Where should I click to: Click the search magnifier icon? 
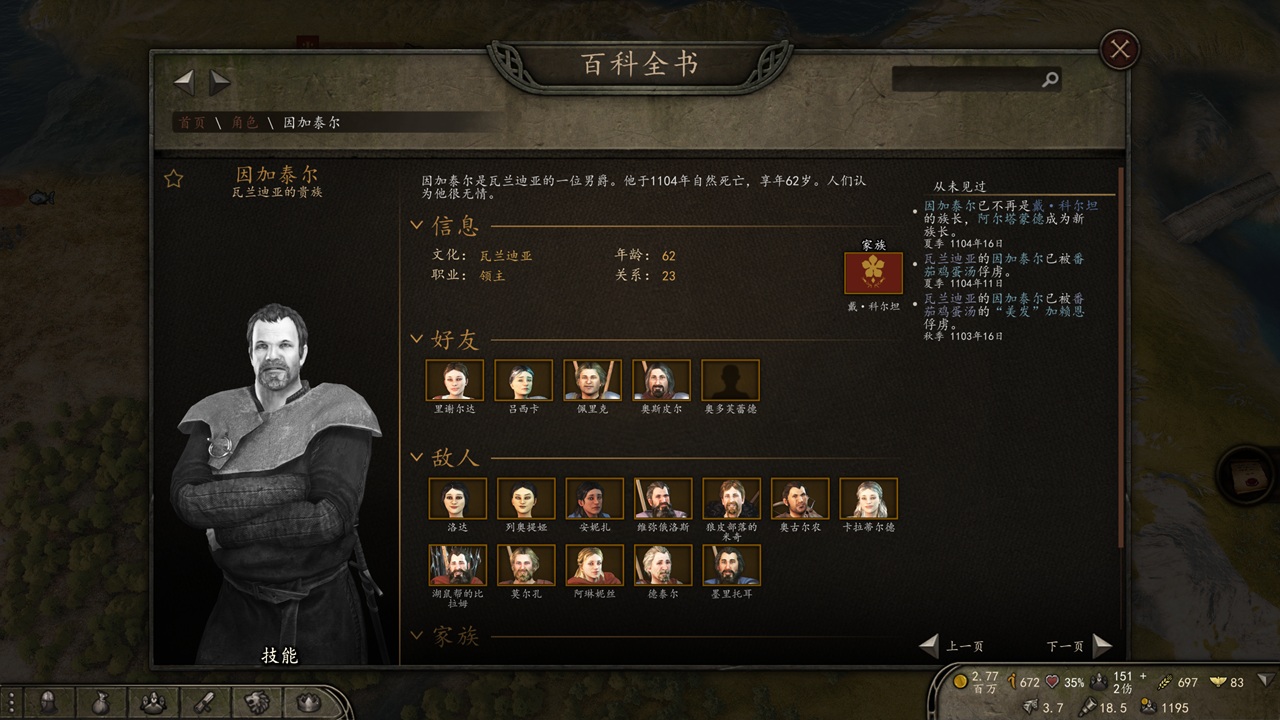tap(1049, 79)
